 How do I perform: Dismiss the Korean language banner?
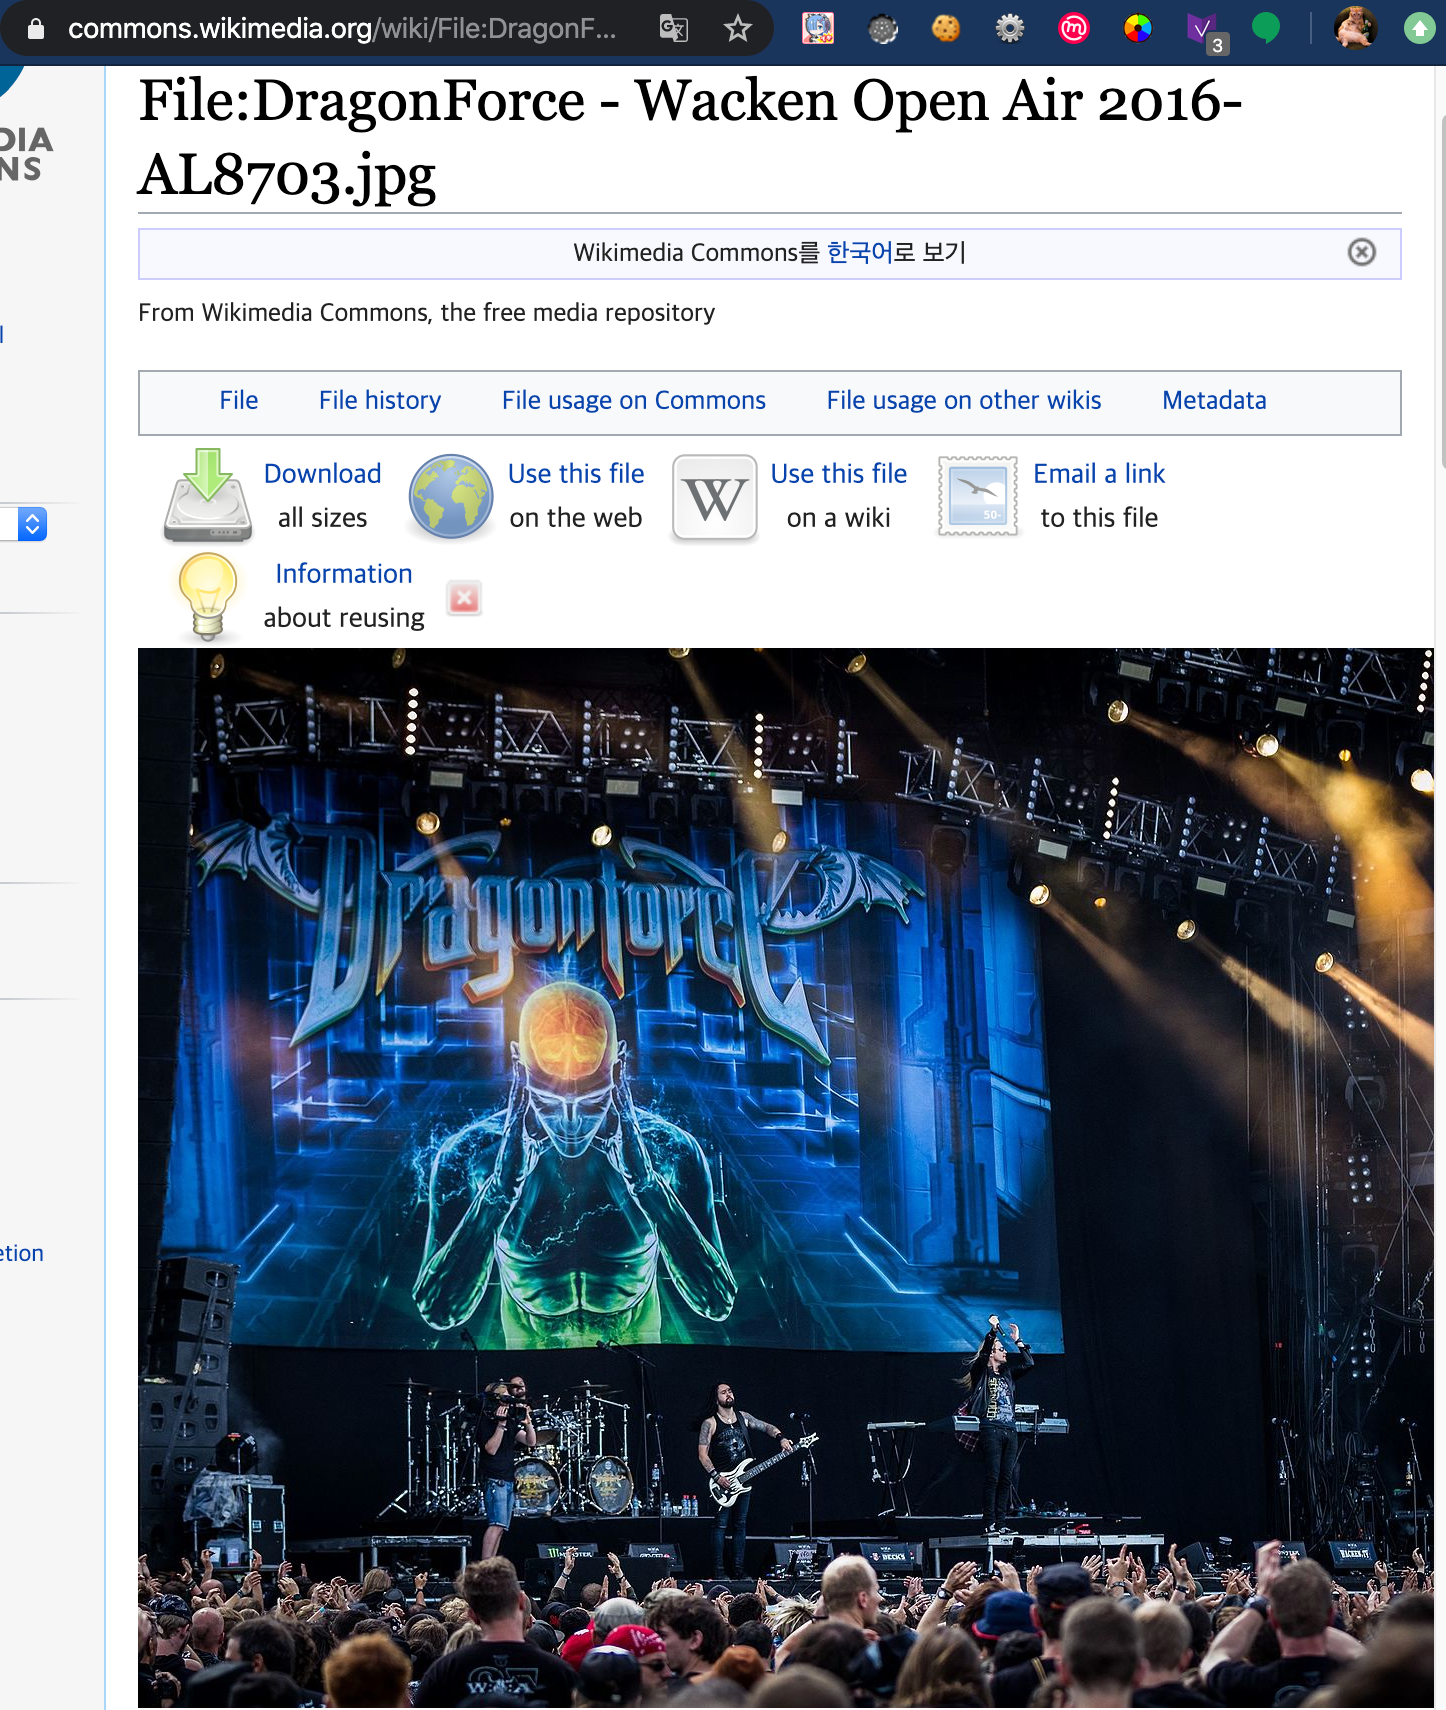pyautogui.click(x=1361, y=252)
